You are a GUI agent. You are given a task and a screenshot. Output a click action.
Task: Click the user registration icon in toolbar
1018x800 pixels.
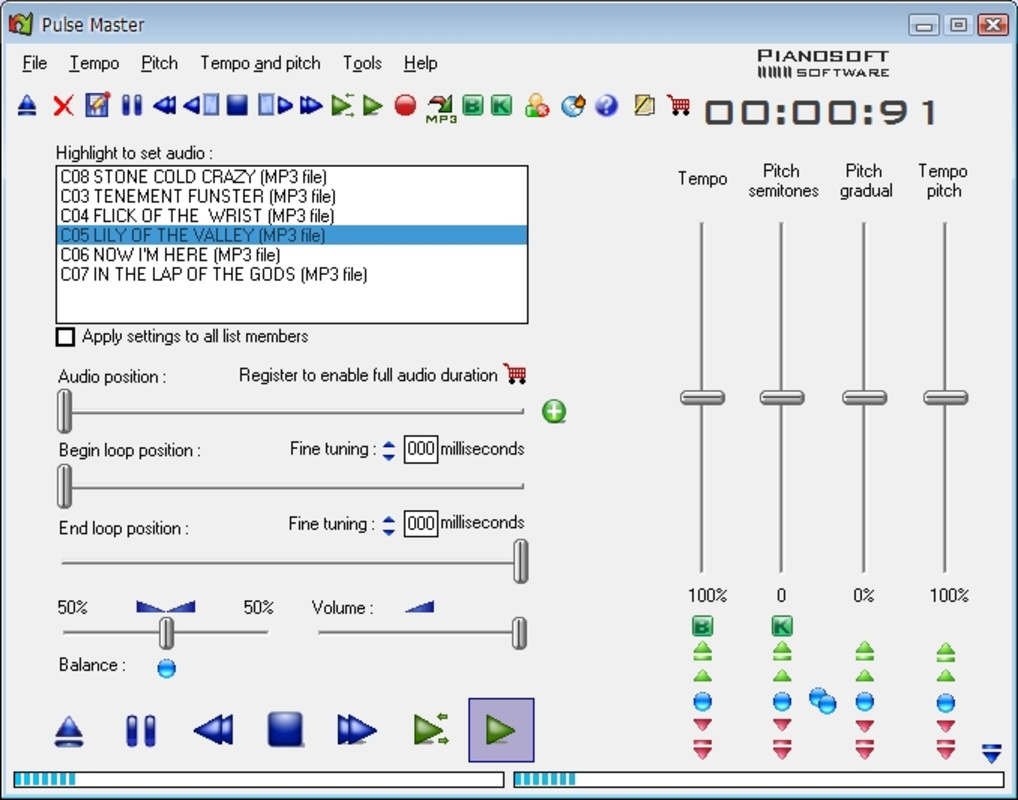[537, 105]
